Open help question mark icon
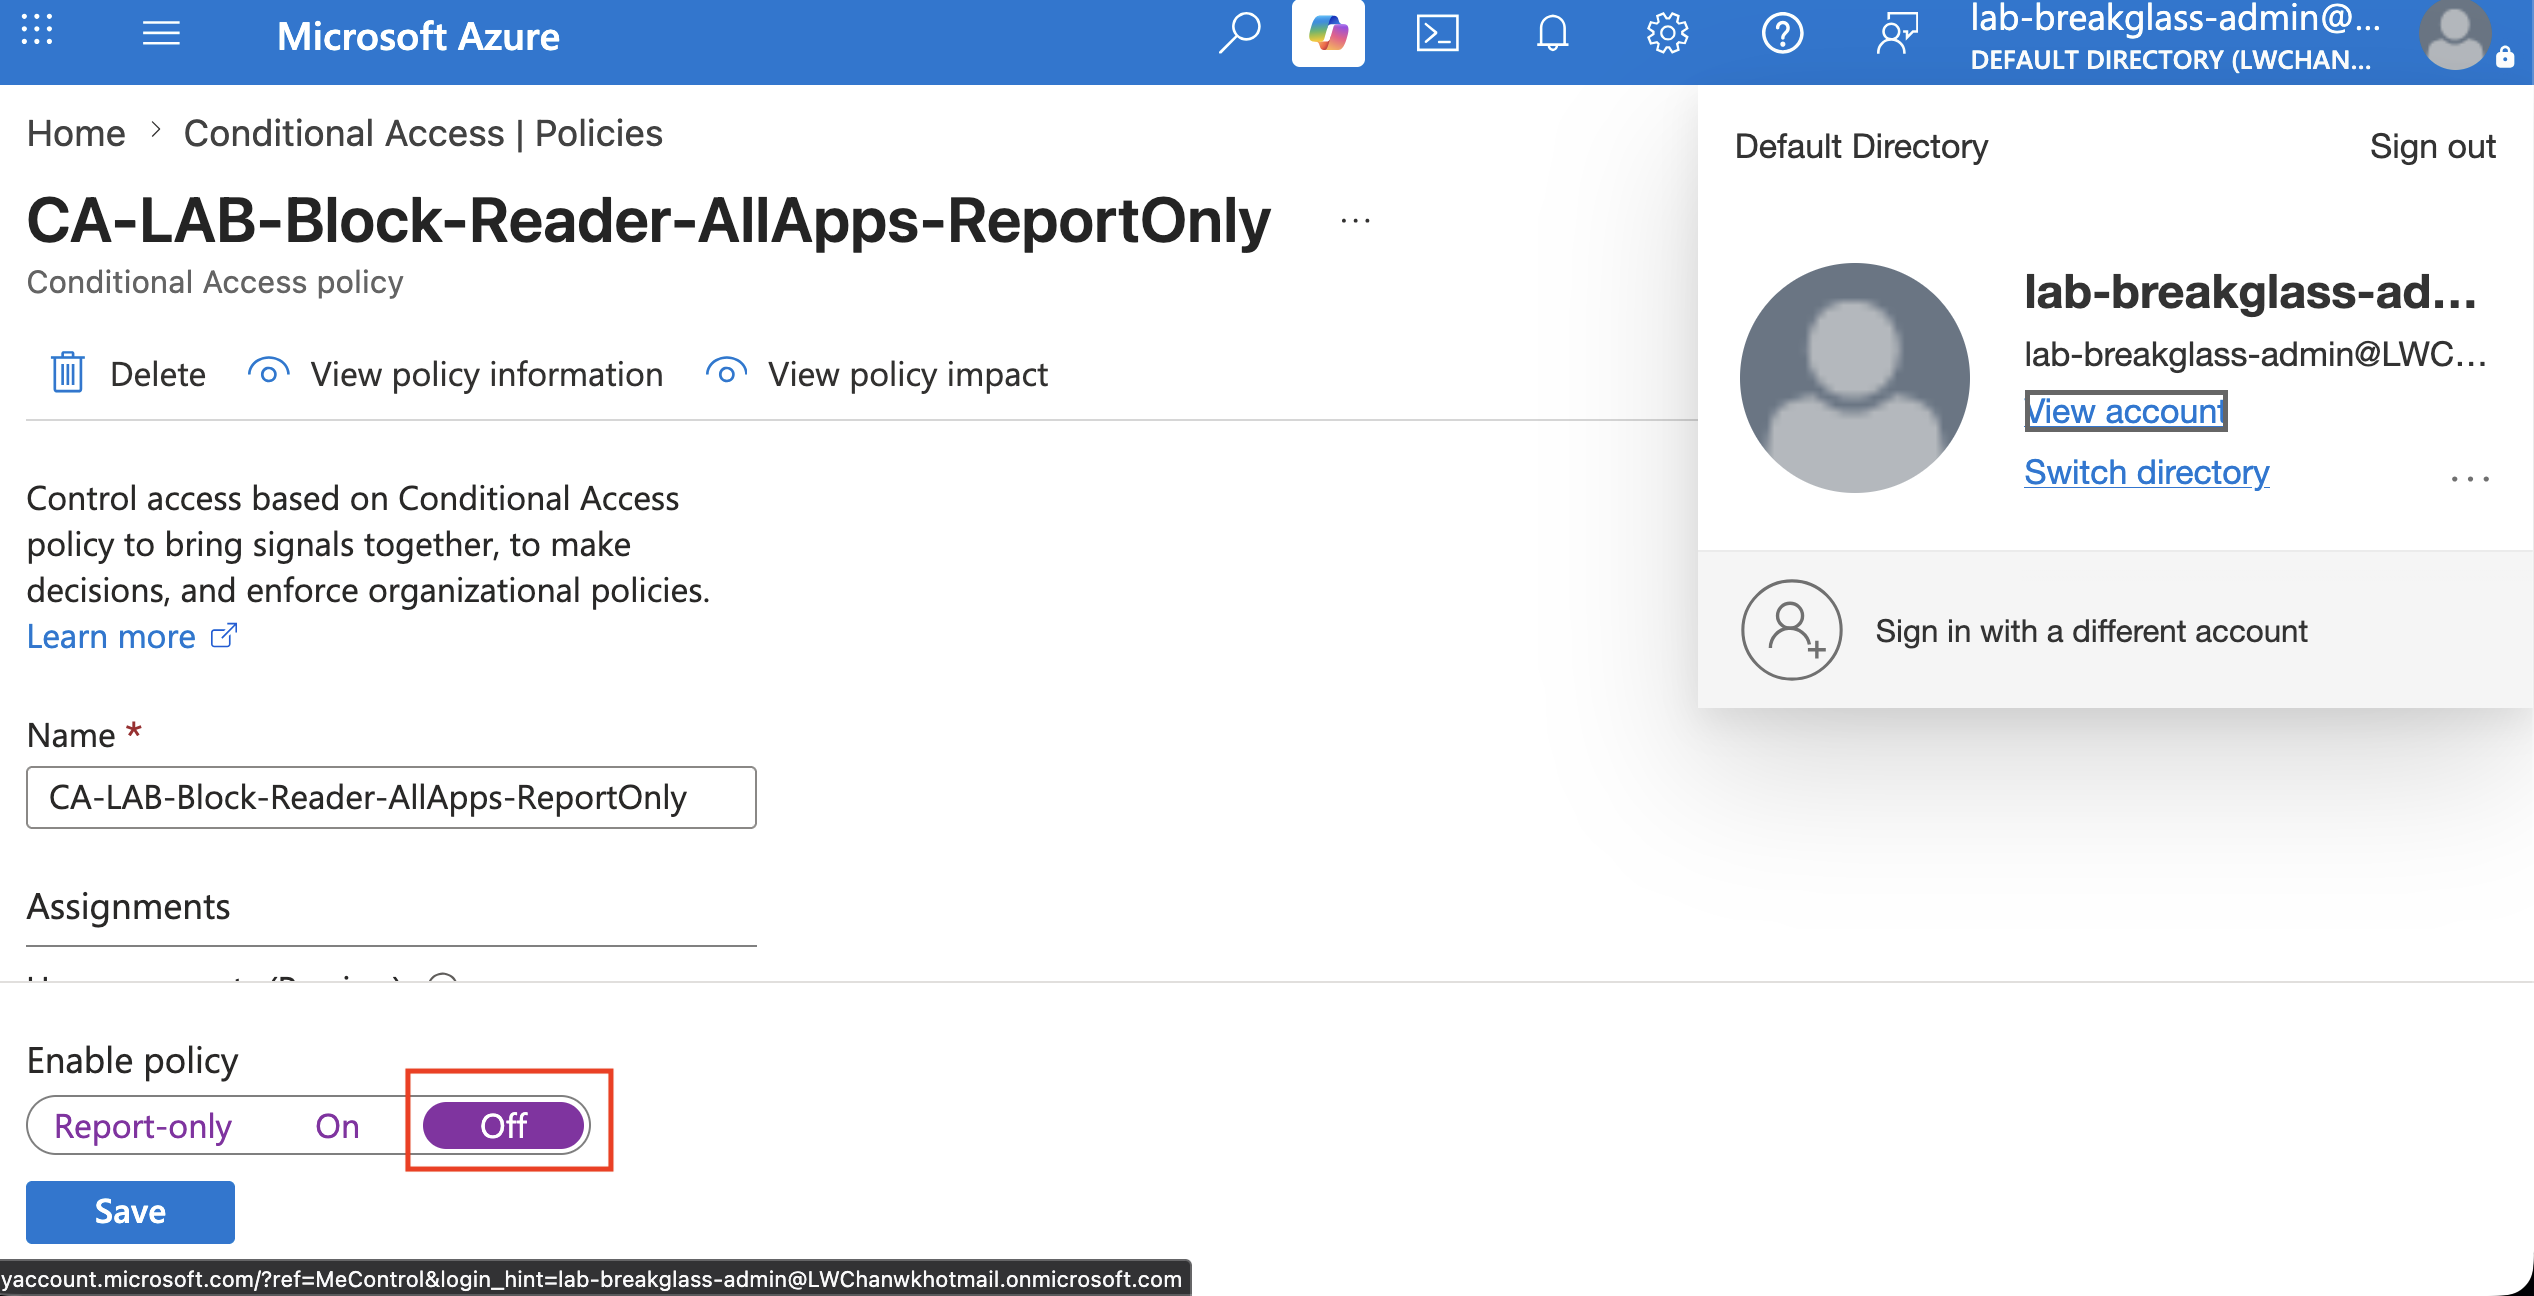2534x1296 pixels. (x=1782, y=34)
